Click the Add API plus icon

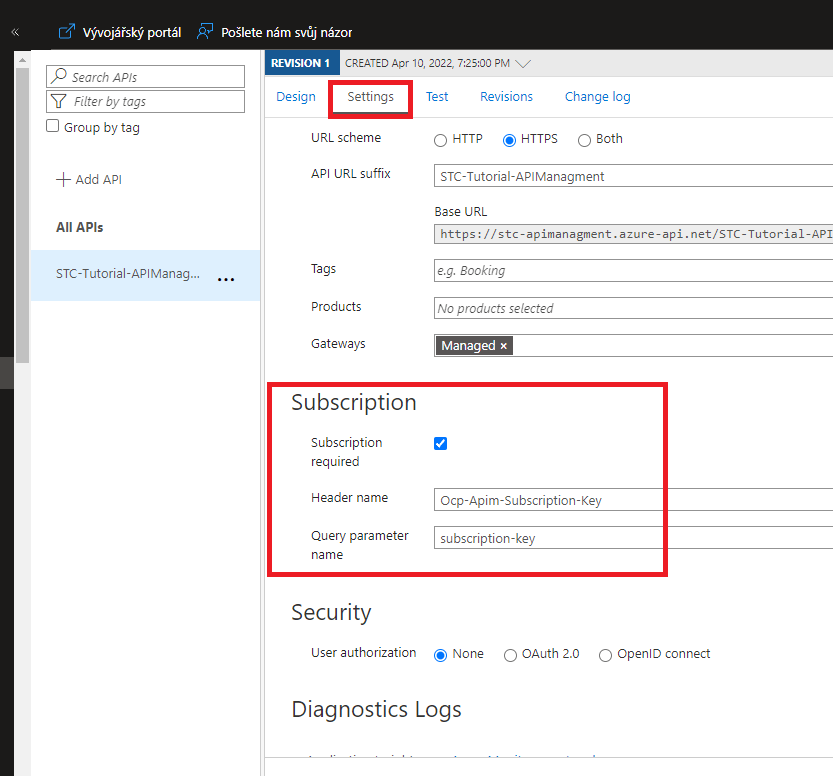pos(64,180)
